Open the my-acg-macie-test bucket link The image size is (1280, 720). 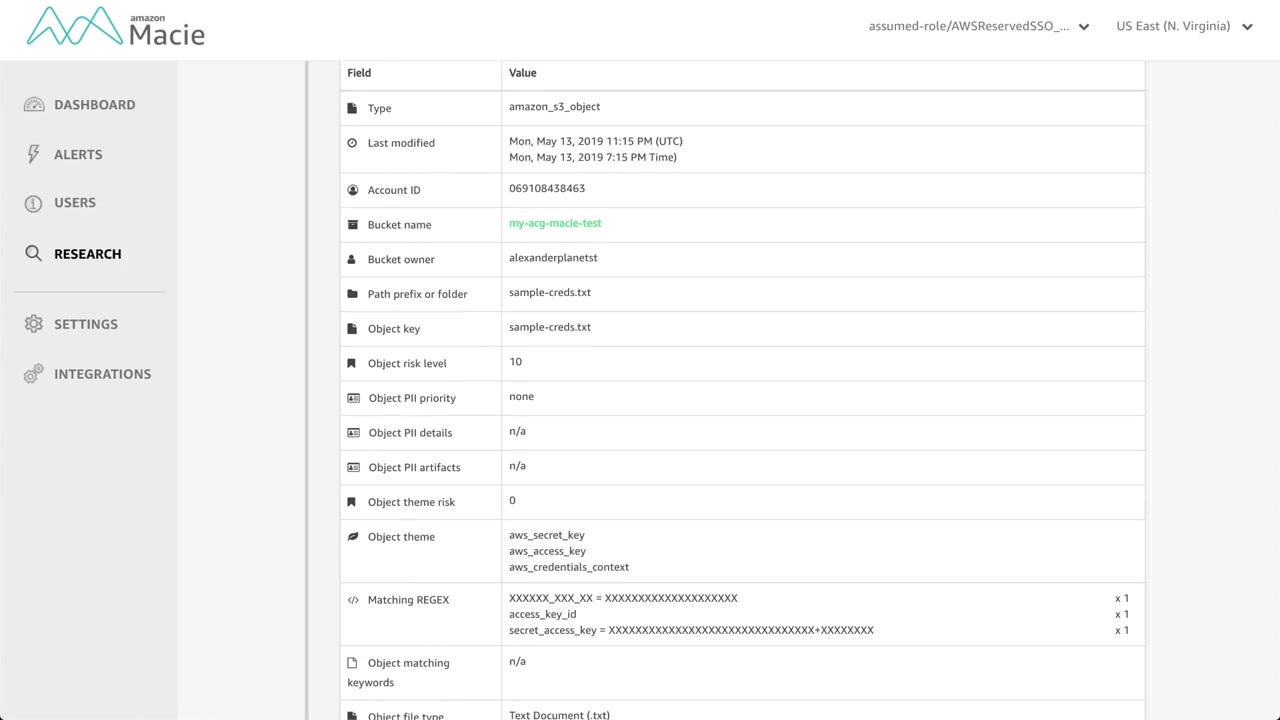pyautogui.click(x=555, y=224)
